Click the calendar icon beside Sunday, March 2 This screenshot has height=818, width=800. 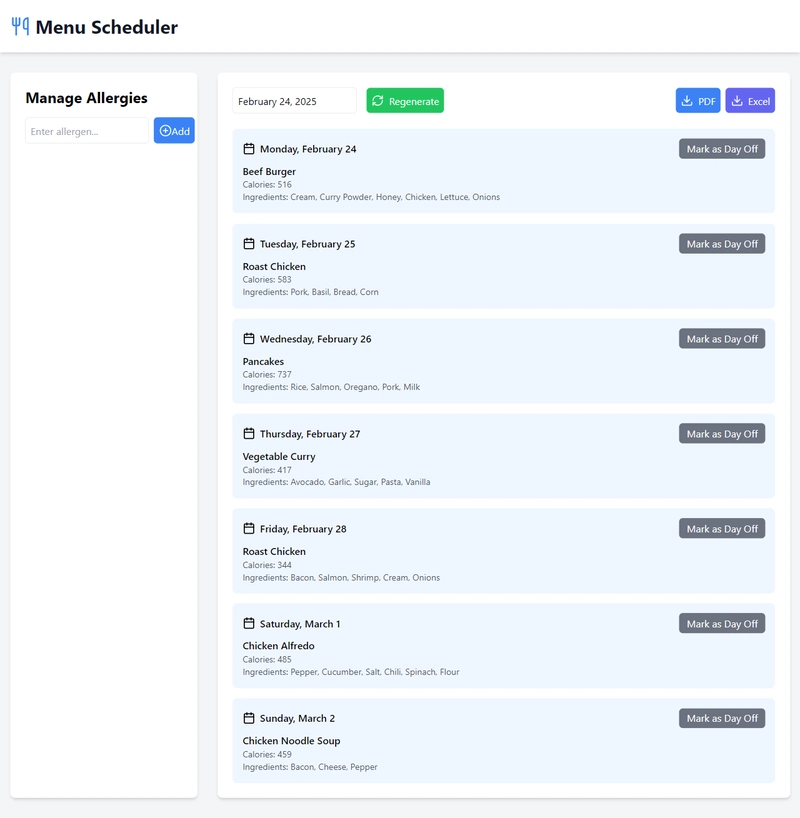click(249, 718)
